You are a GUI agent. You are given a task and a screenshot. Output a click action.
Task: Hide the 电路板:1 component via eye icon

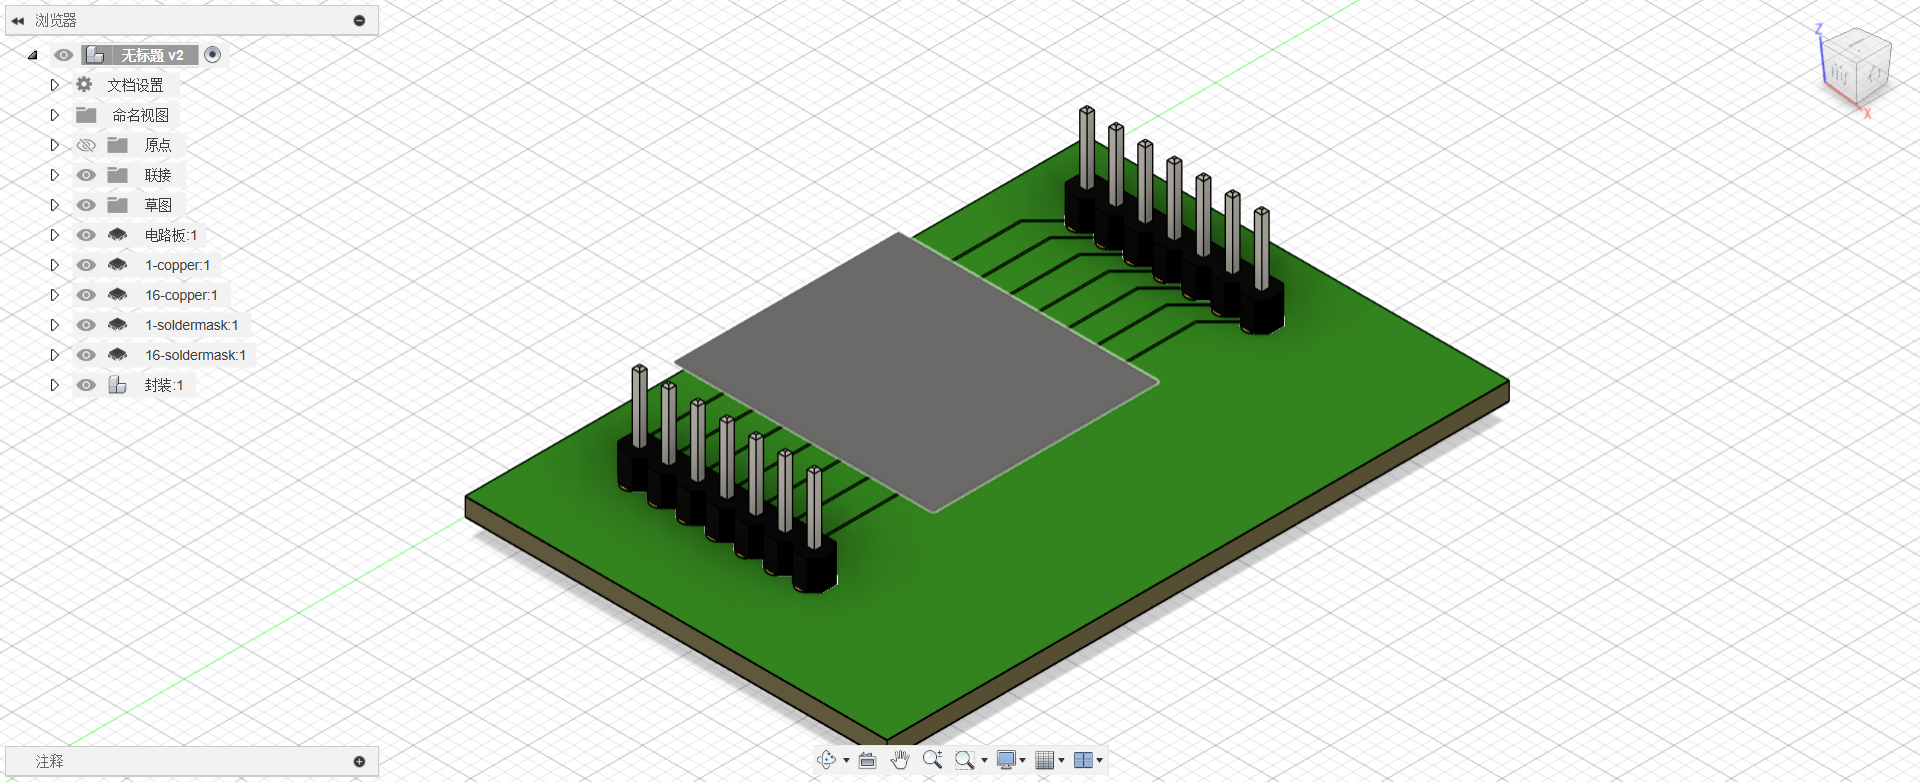tap(86, 235)
